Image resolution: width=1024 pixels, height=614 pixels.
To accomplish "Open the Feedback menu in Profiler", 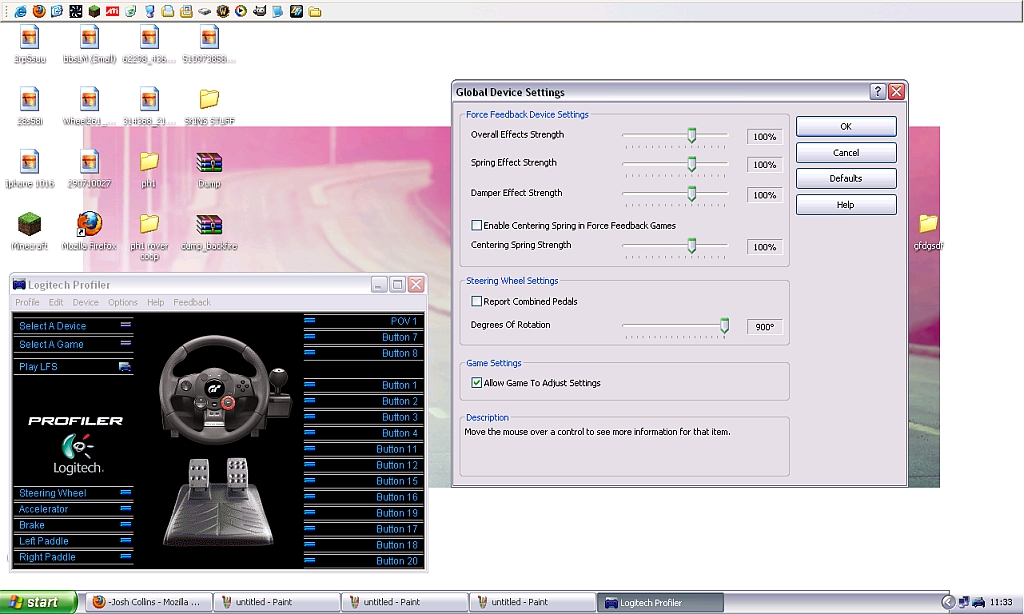I will [192, 302].
